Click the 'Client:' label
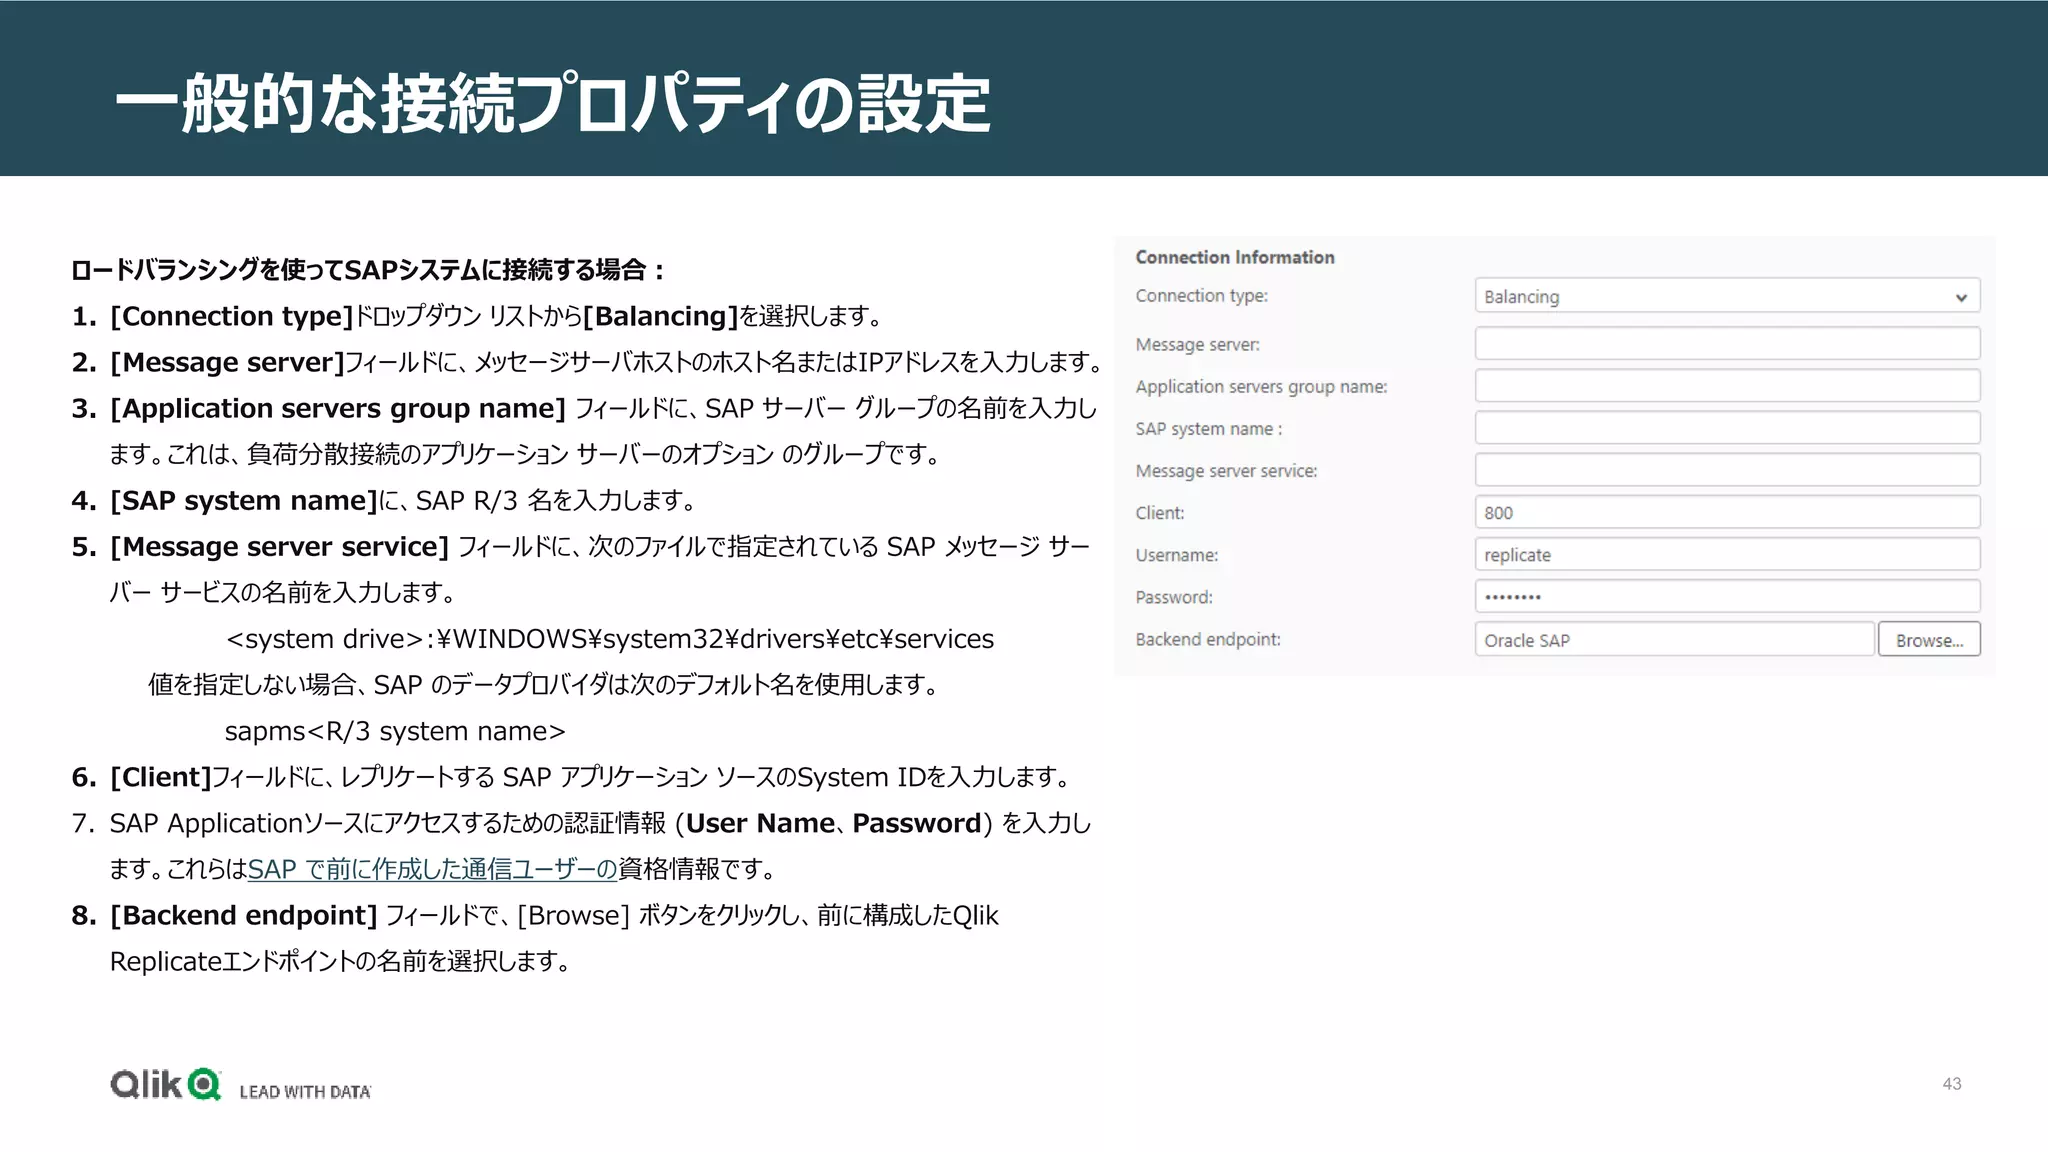This screenshot has width=2048, height=1152. [1159, 512]
